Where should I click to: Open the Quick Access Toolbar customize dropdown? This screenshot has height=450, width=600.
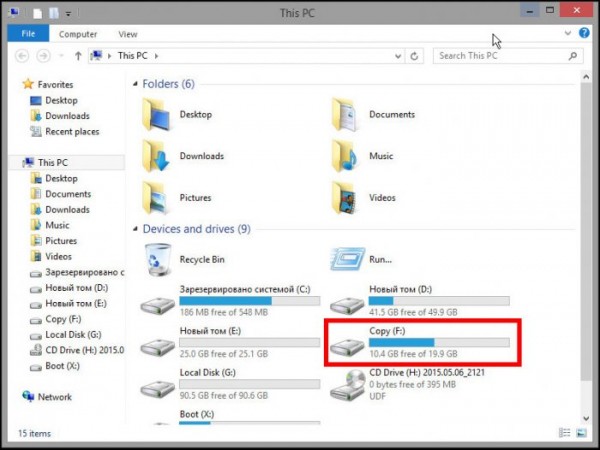coord(68,14)
